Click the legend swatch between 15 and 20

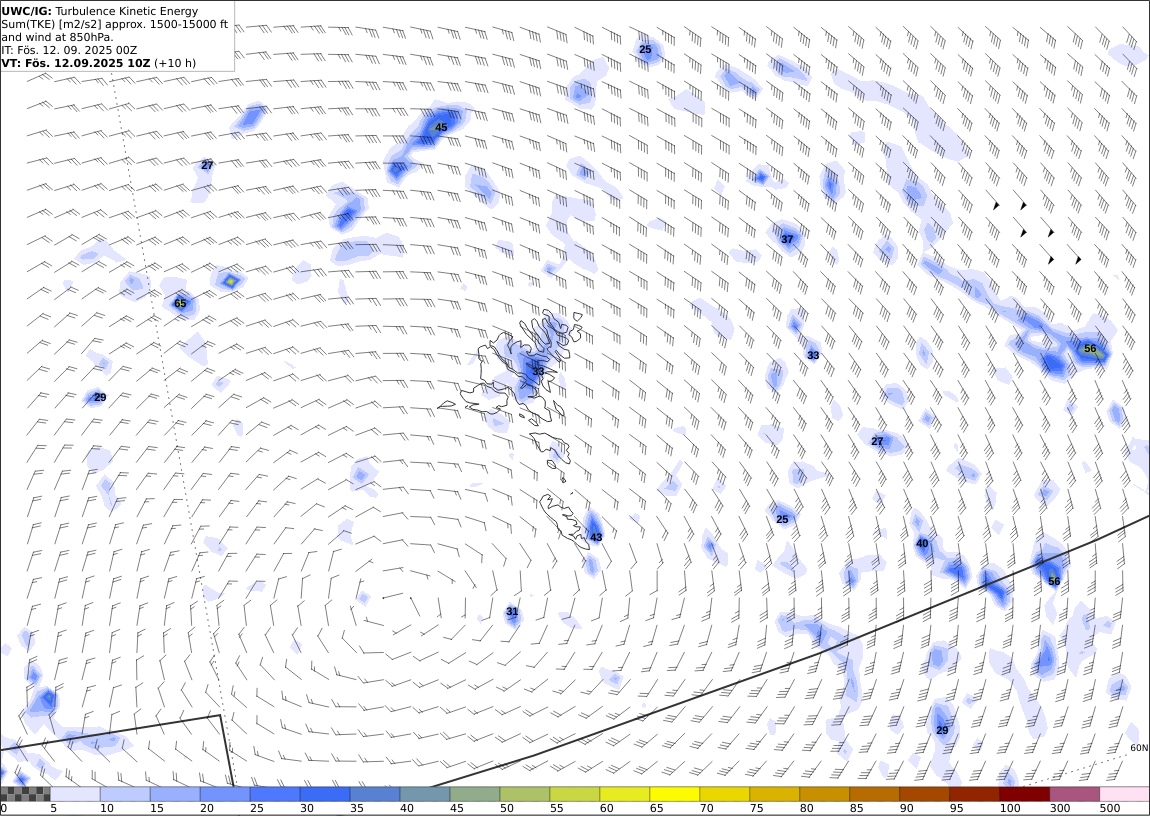pos(175,794)
